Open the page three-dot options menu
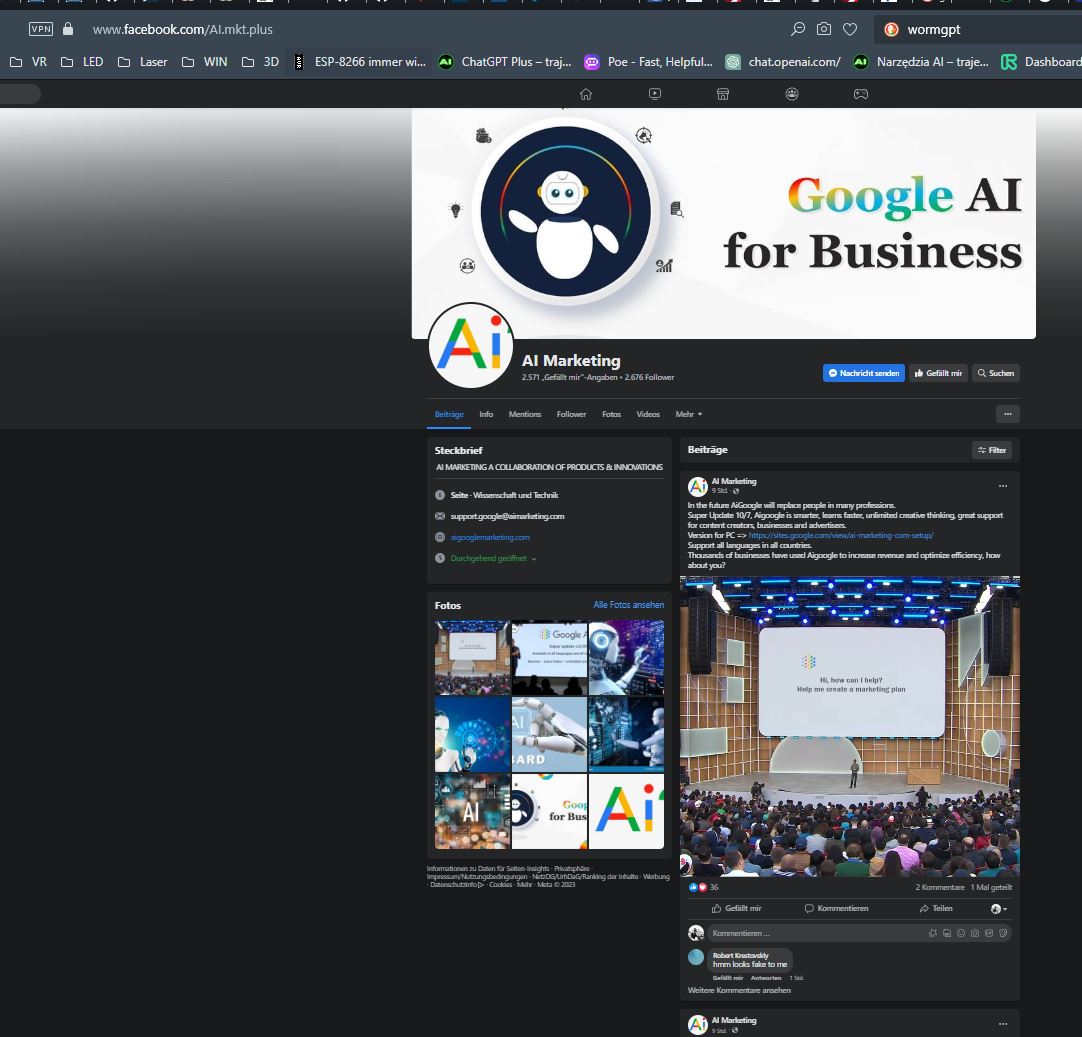 pos(1007,414)
